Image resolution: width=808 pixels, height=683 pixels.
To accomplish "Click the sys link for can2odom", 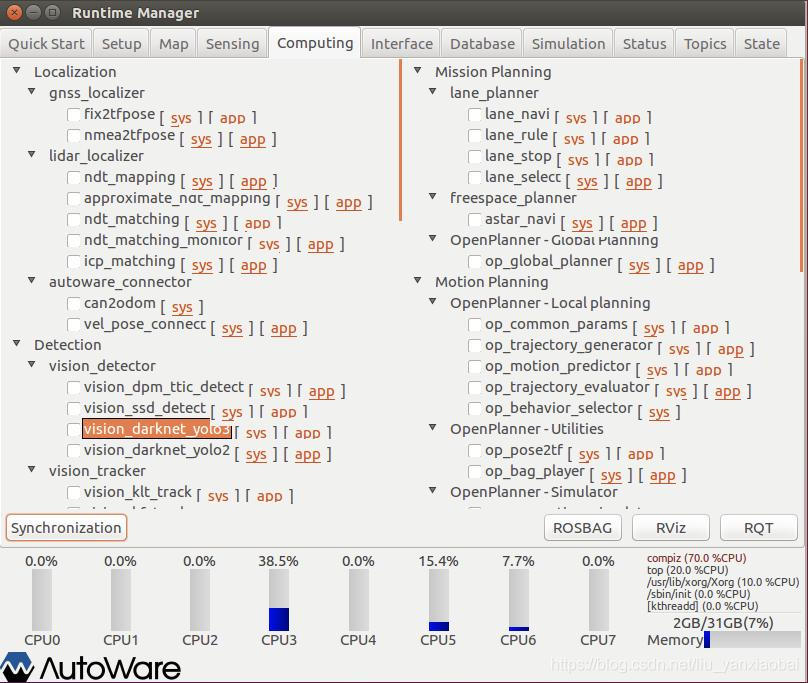I will [183, 307].
